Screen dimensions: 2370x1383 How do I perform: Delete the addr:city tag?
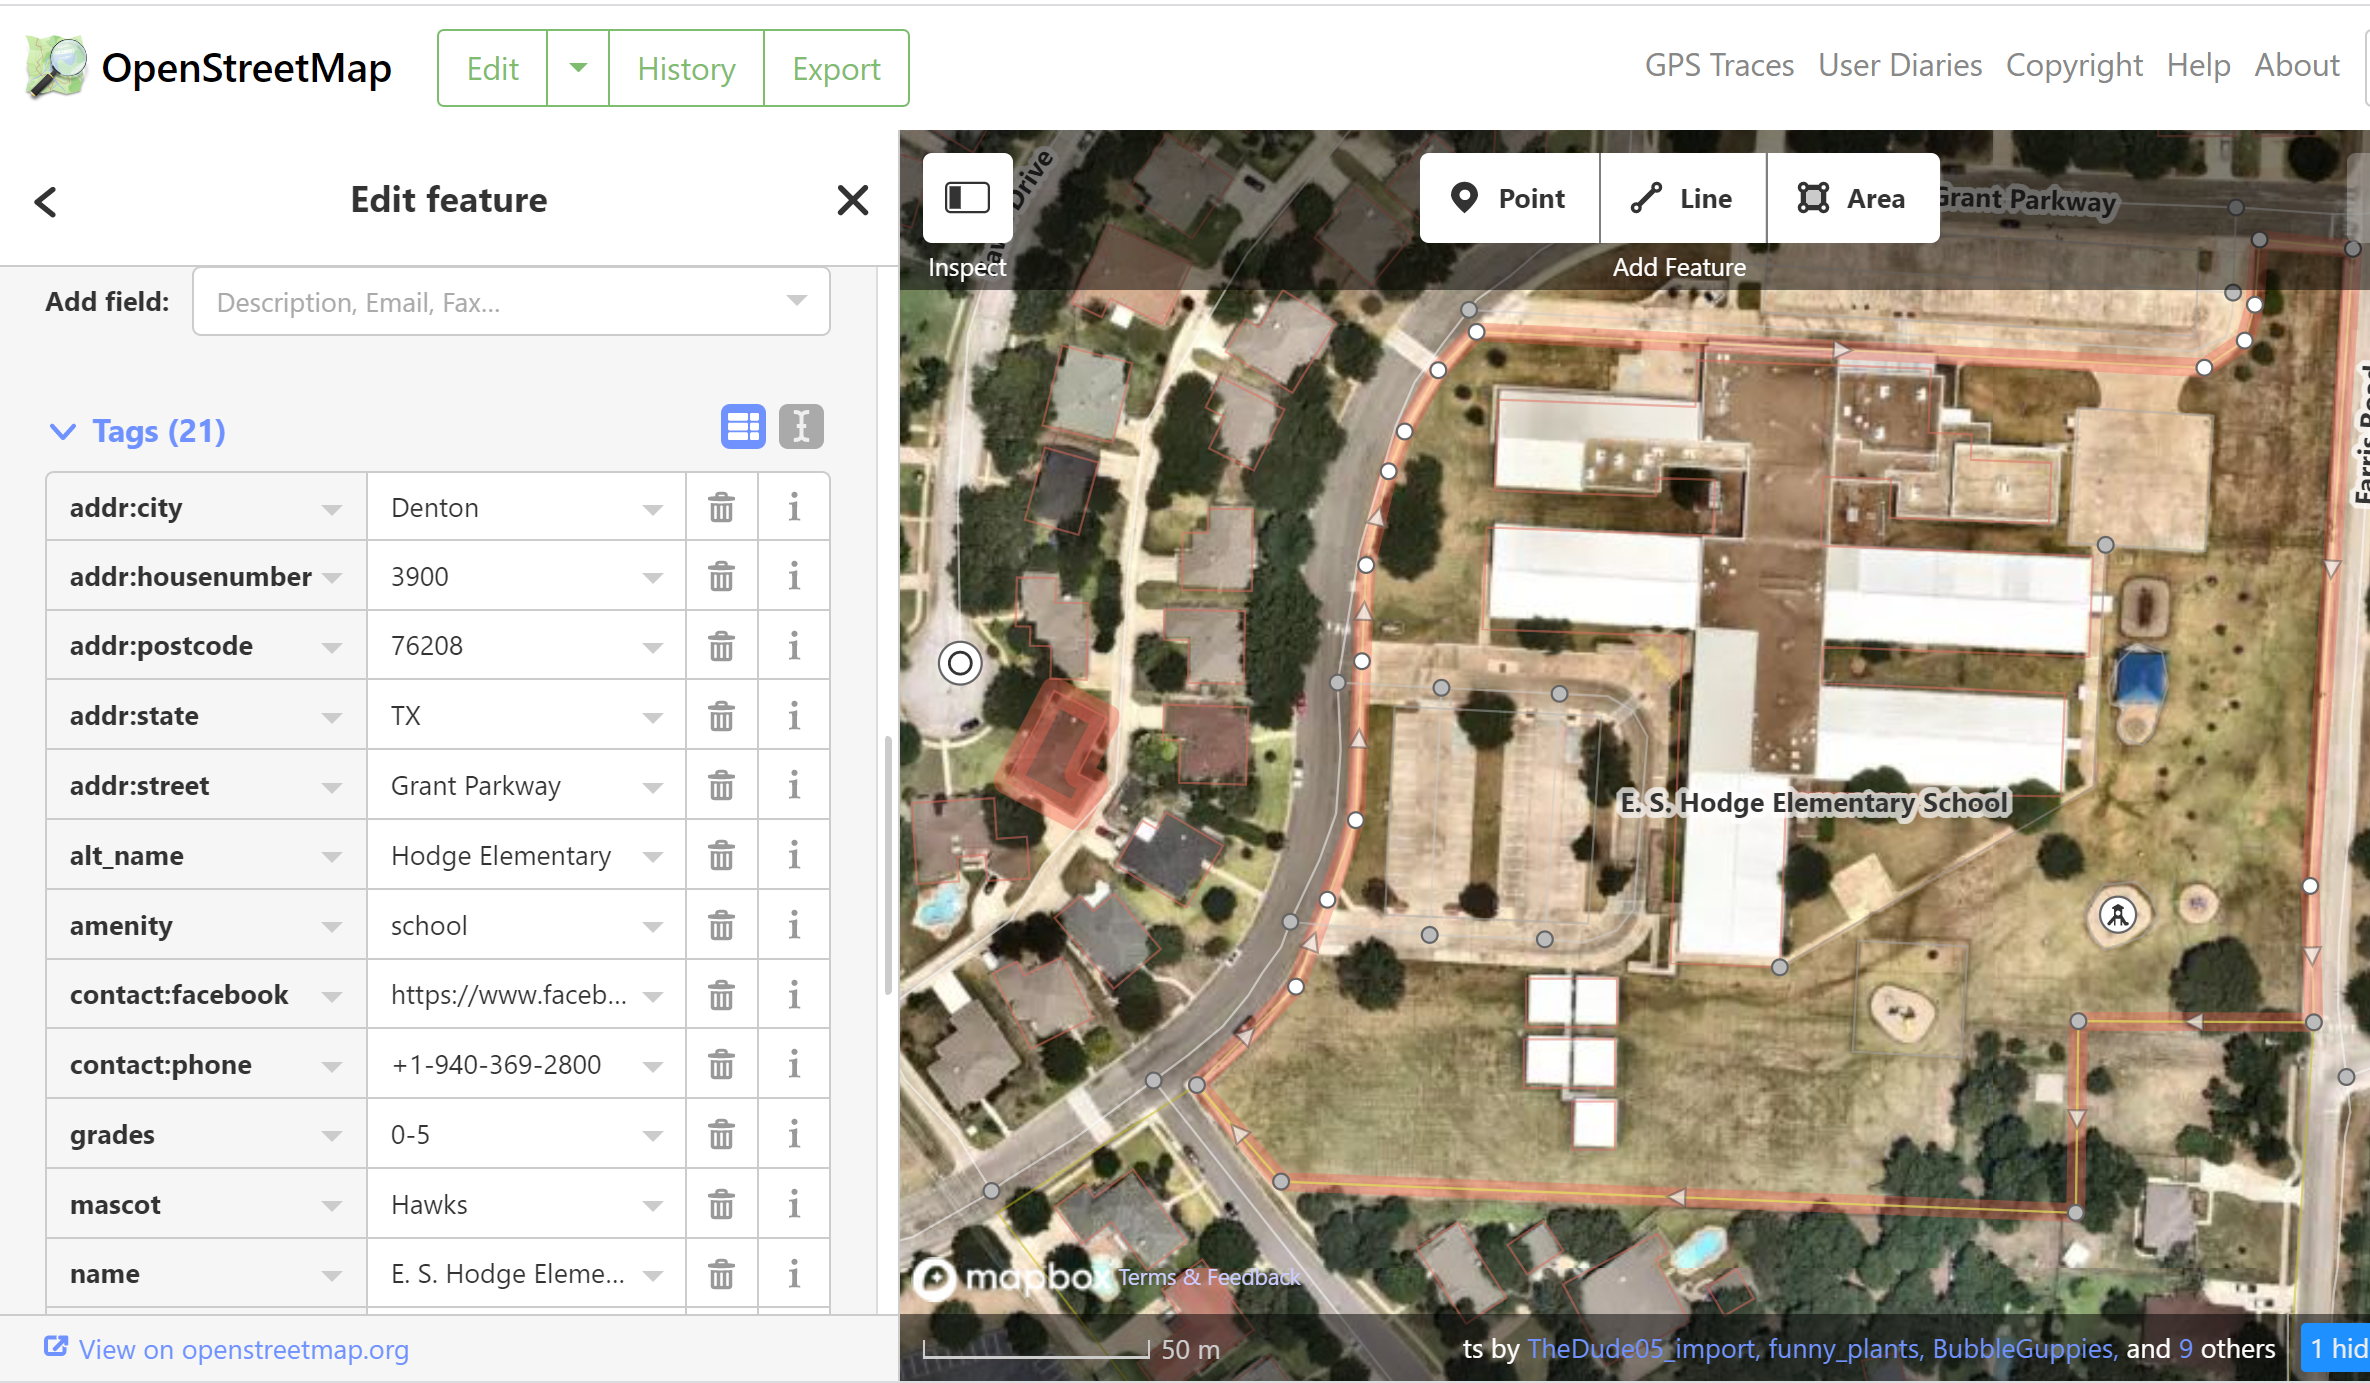(x=721, y=508)
